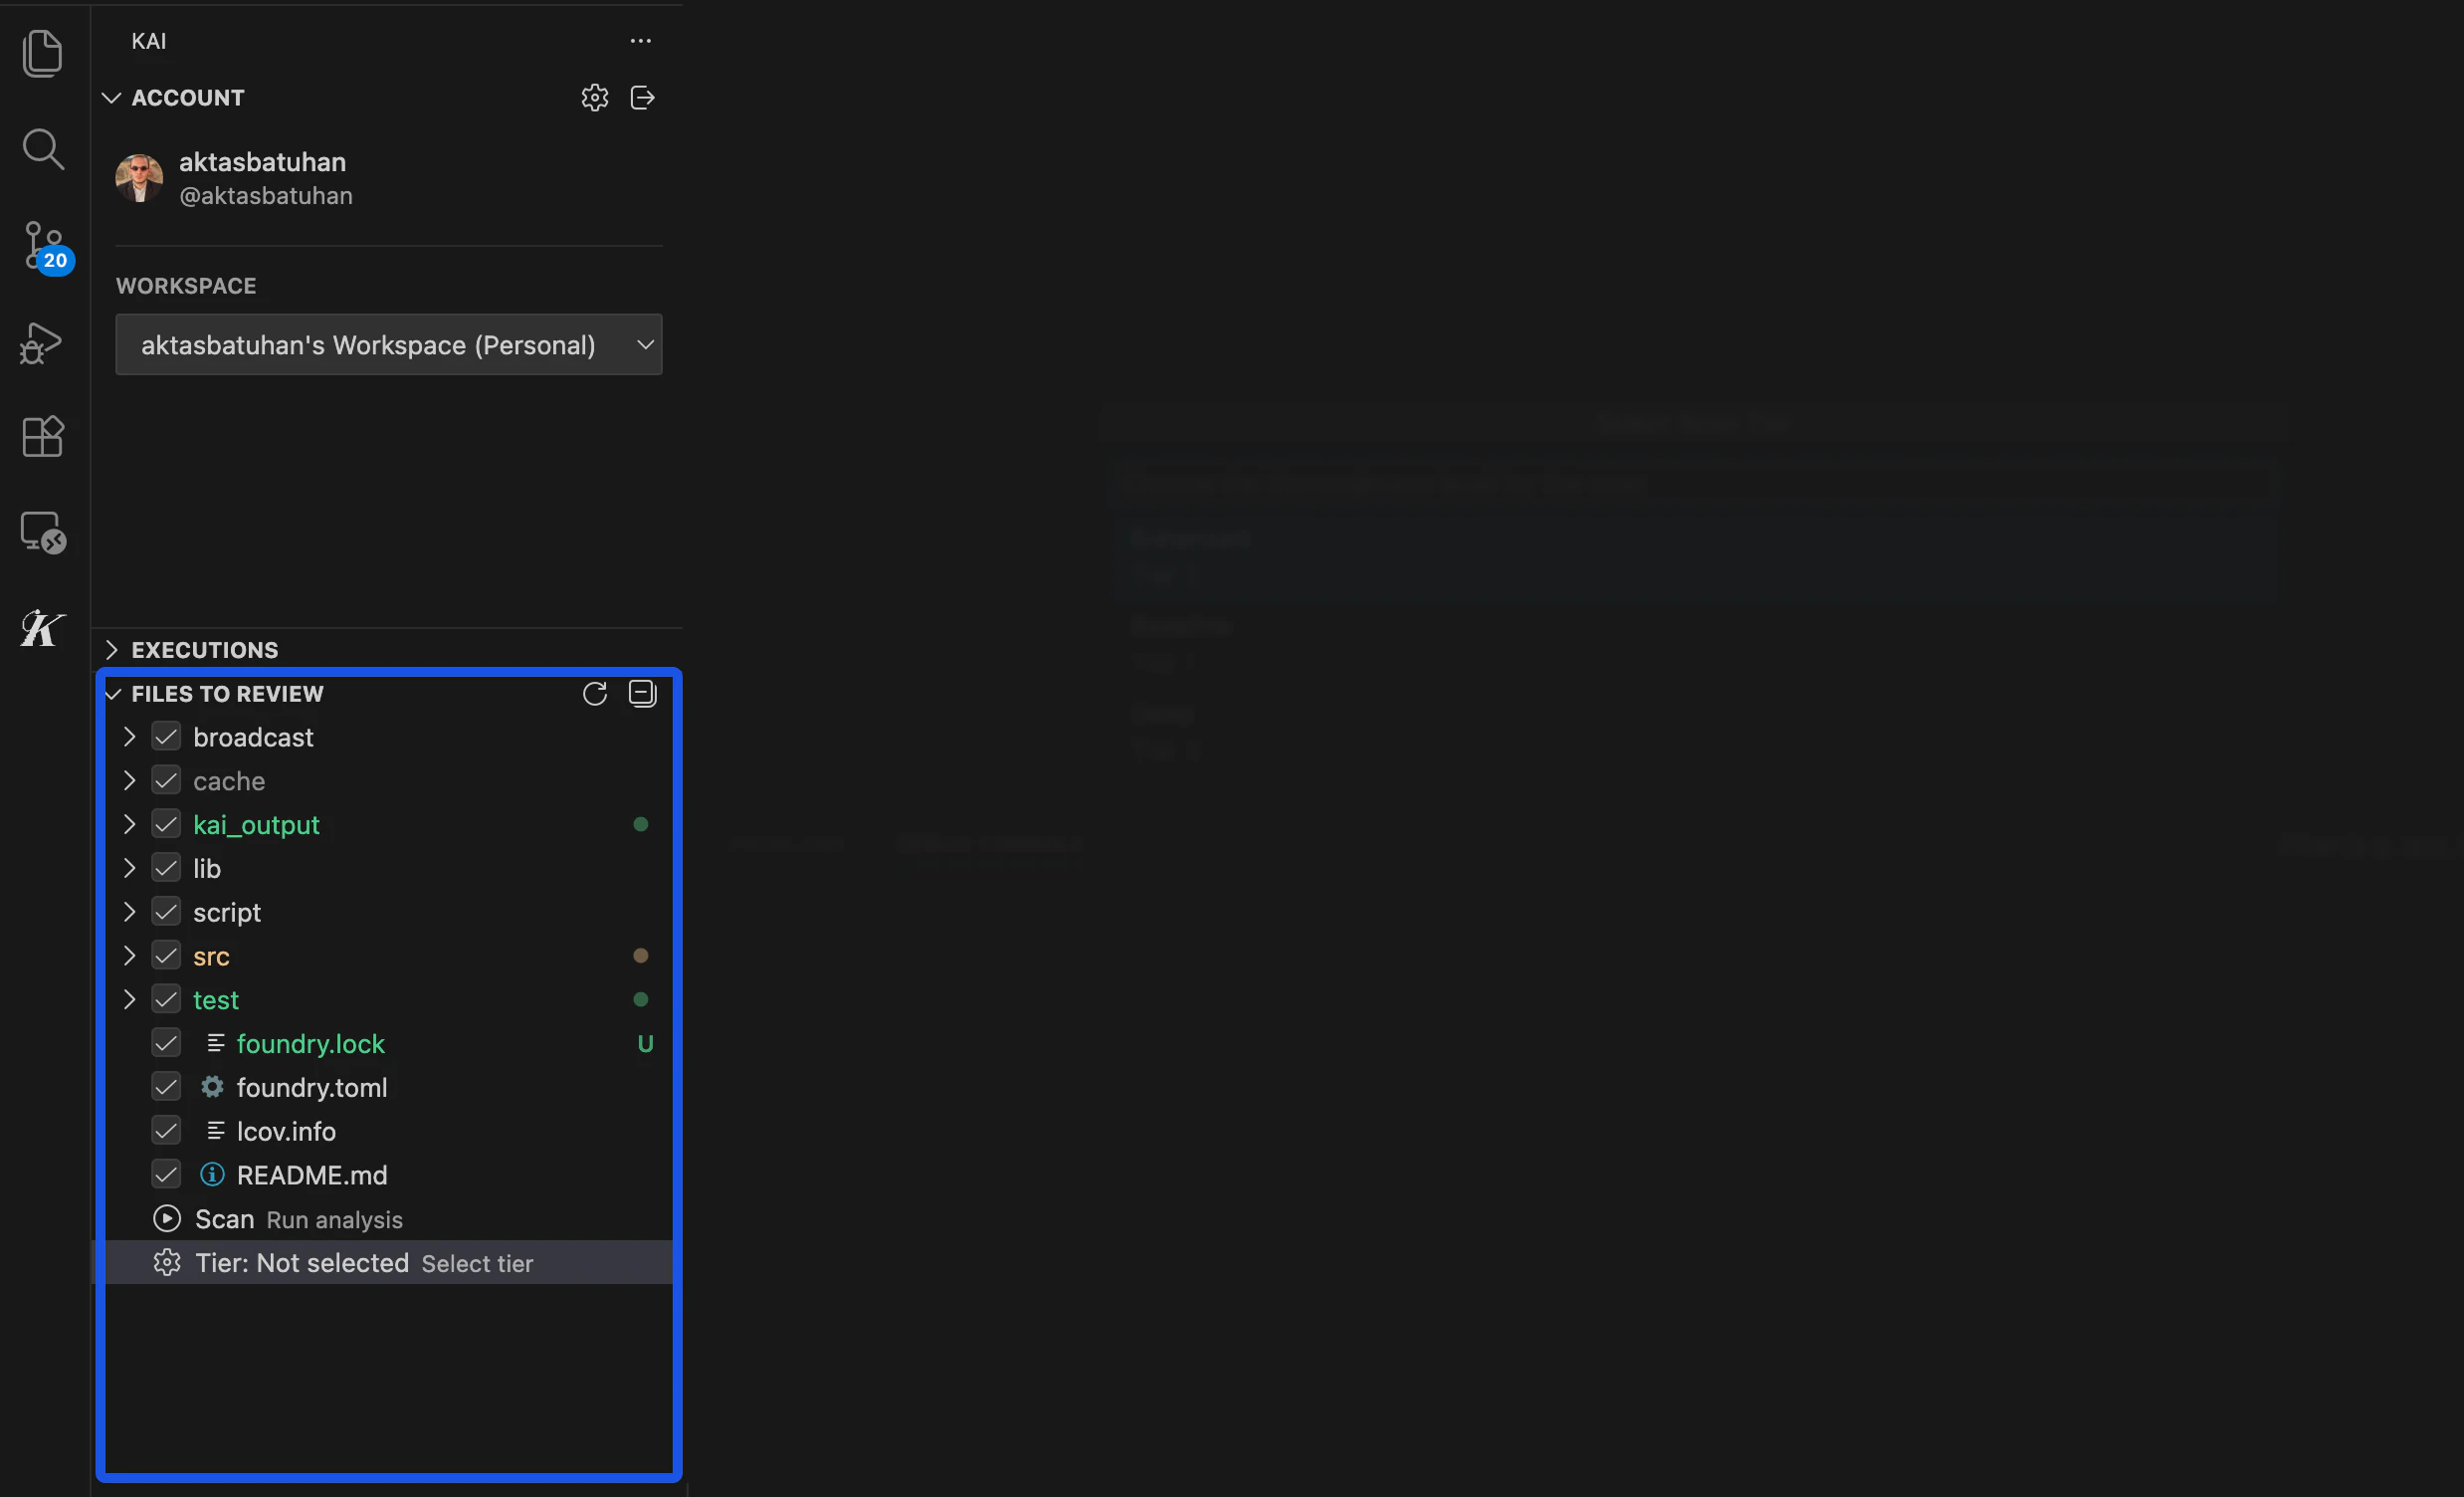Open KAI panel more actions menu
This screenshot has height=1497, width=2464.
click(641, 41)
